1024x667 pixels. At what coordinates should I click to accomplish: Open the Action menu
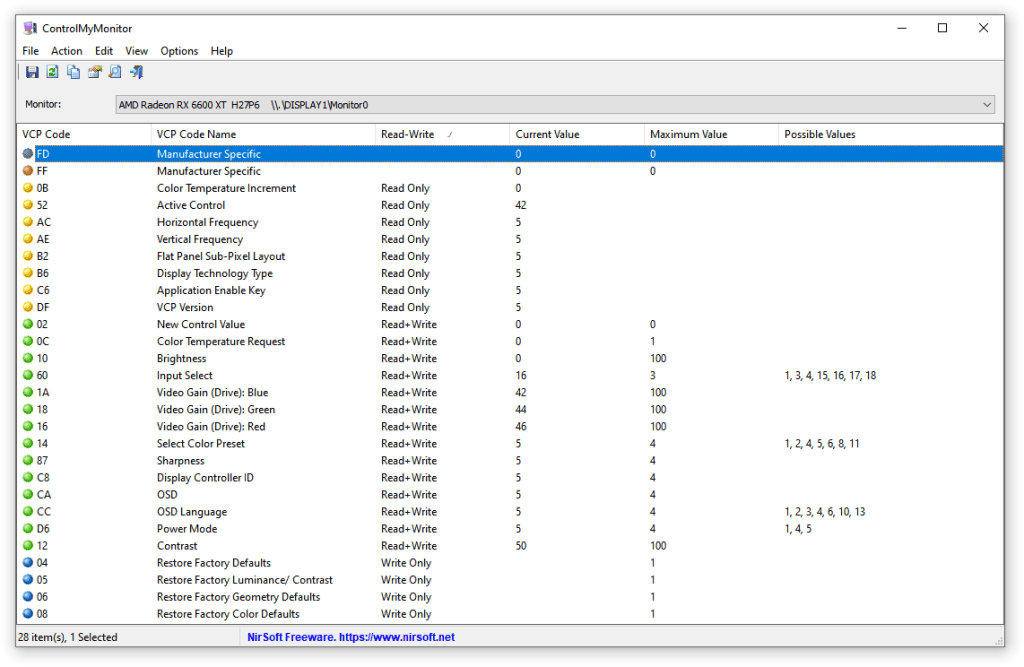click(66, 51)
